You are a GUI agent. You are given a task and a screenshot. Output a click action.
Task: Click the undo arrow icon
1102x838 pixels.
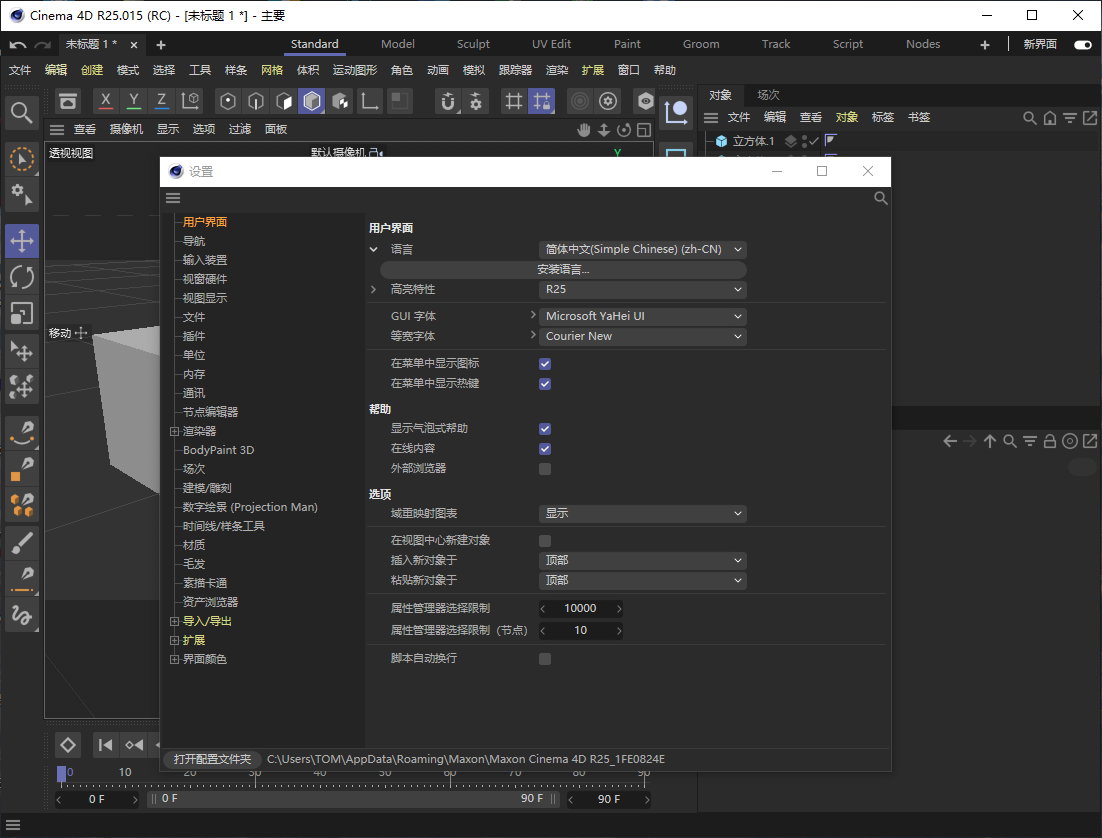point(18,44)
